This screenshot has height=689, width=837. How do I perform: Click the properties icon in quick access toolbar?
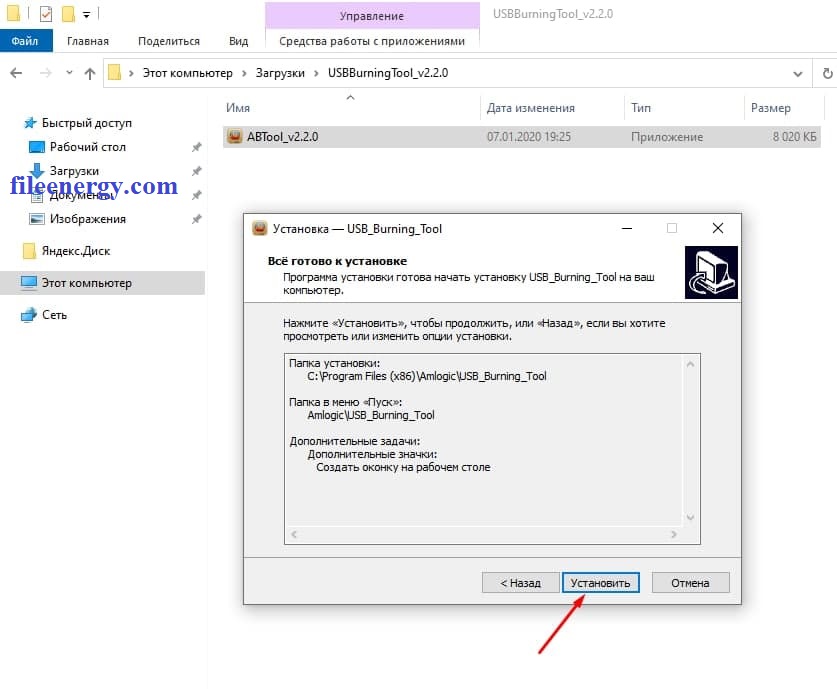pos(46,13)
